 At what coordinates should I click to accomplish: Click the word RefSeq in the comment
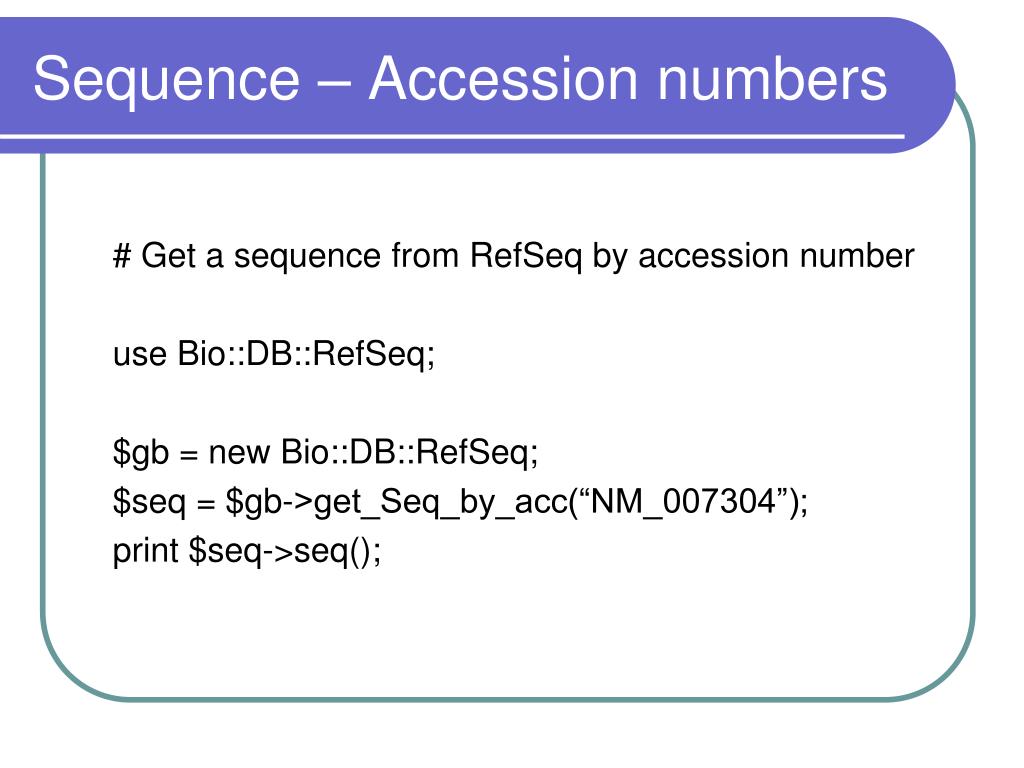click(x=525, y=256)
